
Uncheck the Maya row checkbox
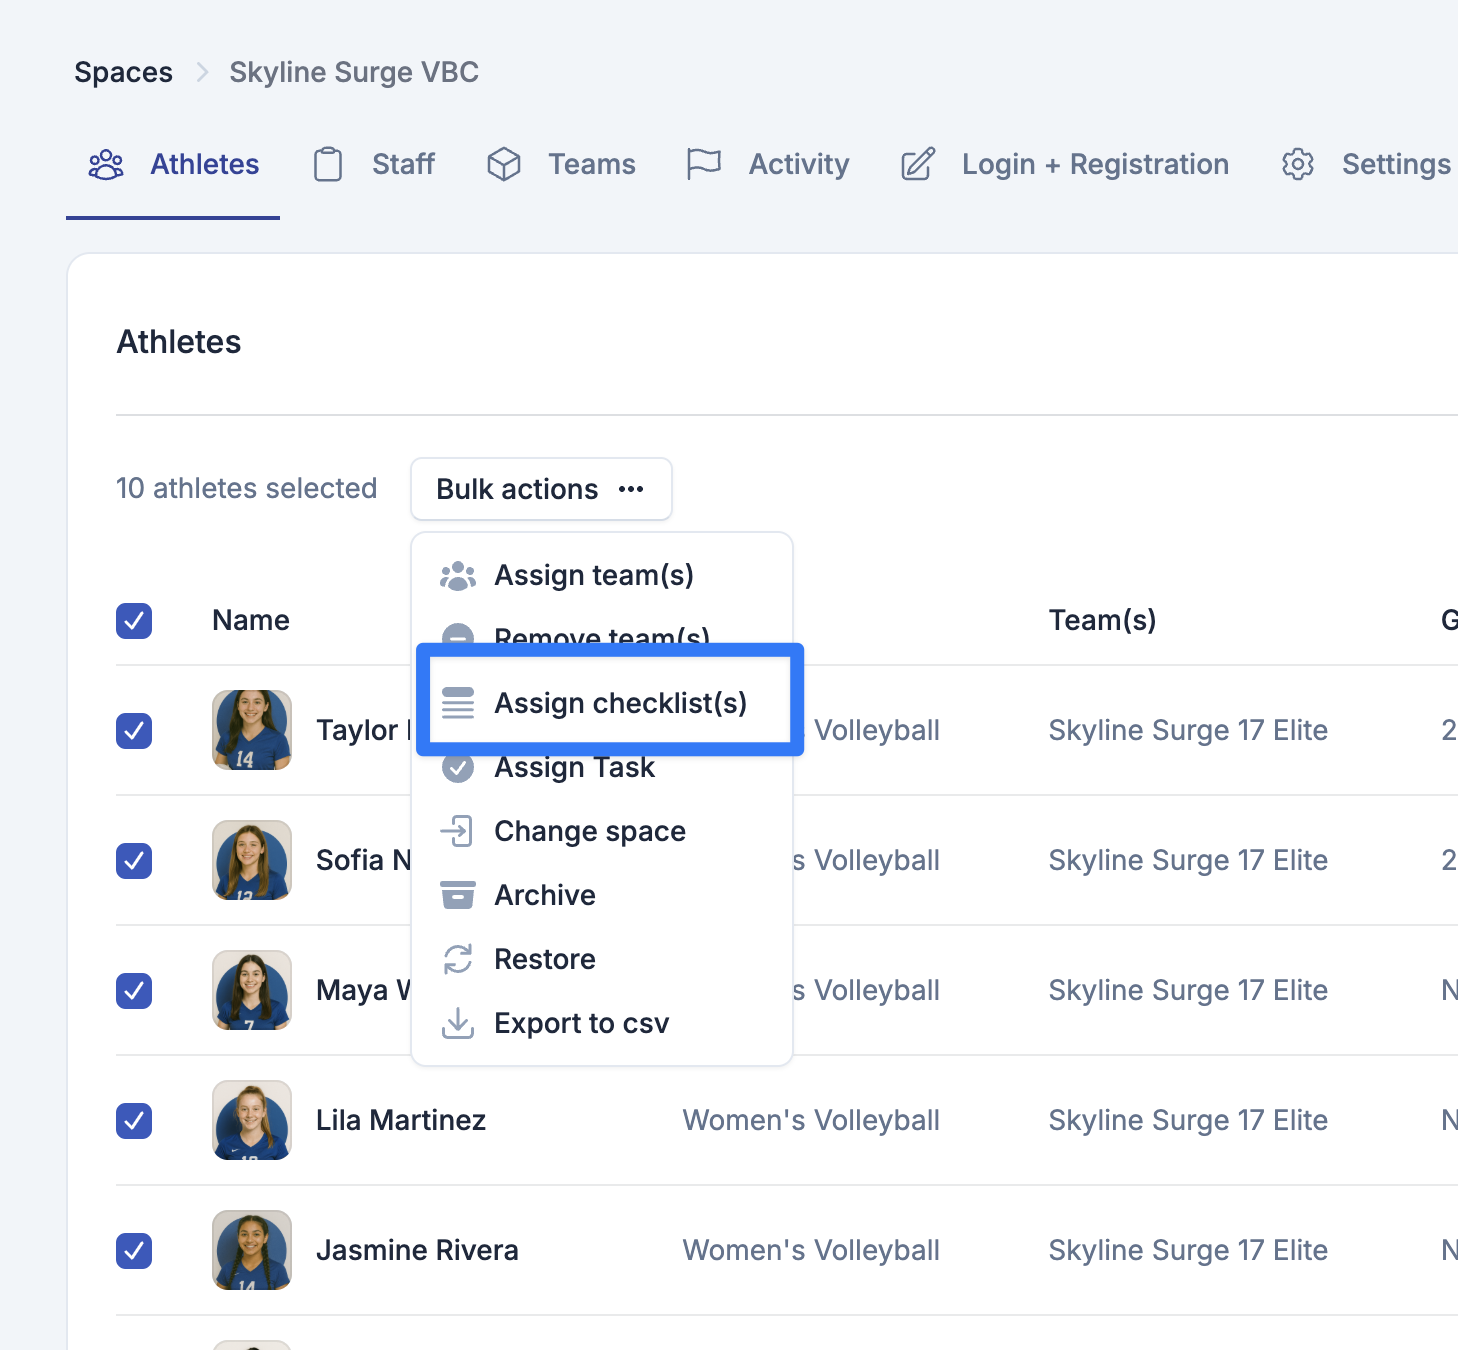pyautogui.click(x=134, y=990)
